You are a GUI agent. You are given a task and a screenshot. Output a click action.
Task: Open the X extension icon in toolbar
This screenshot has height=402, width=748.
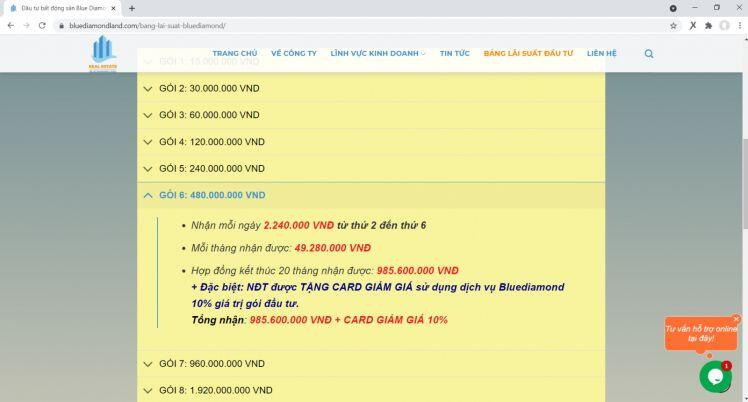693,26
